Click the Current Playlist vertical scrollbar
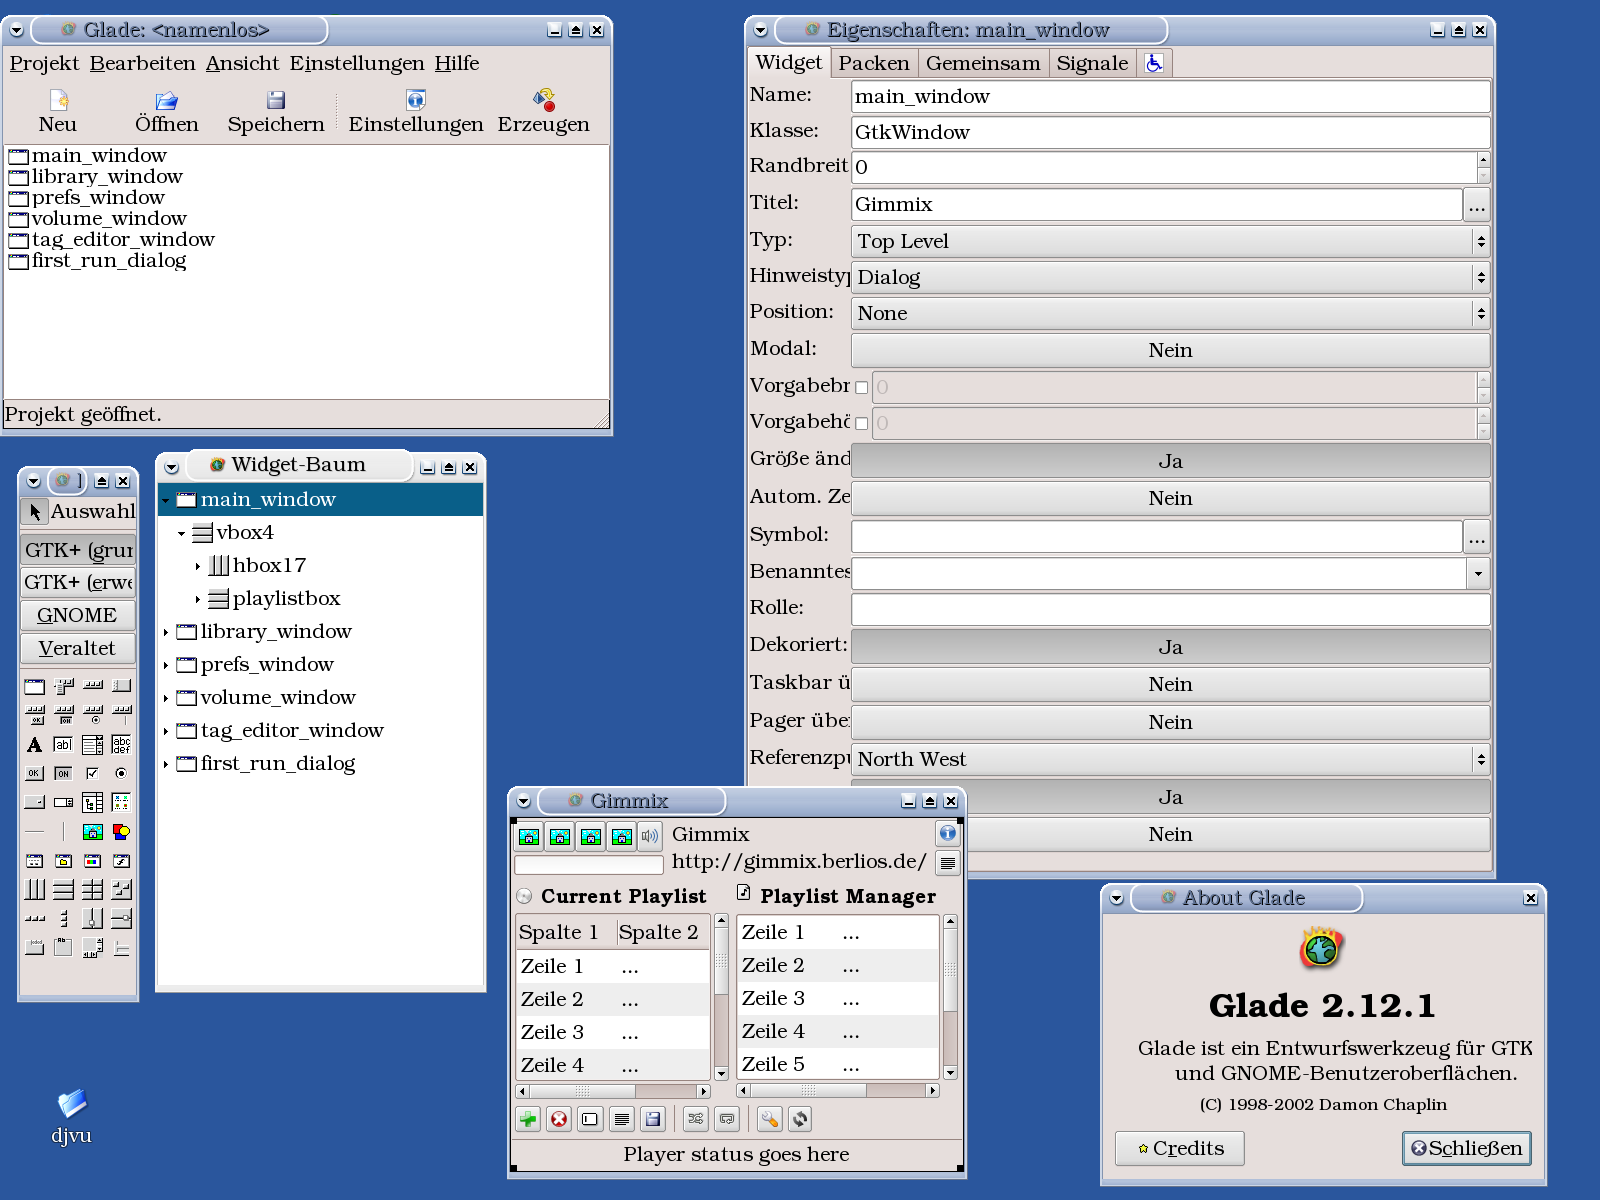 coord(721,997)
